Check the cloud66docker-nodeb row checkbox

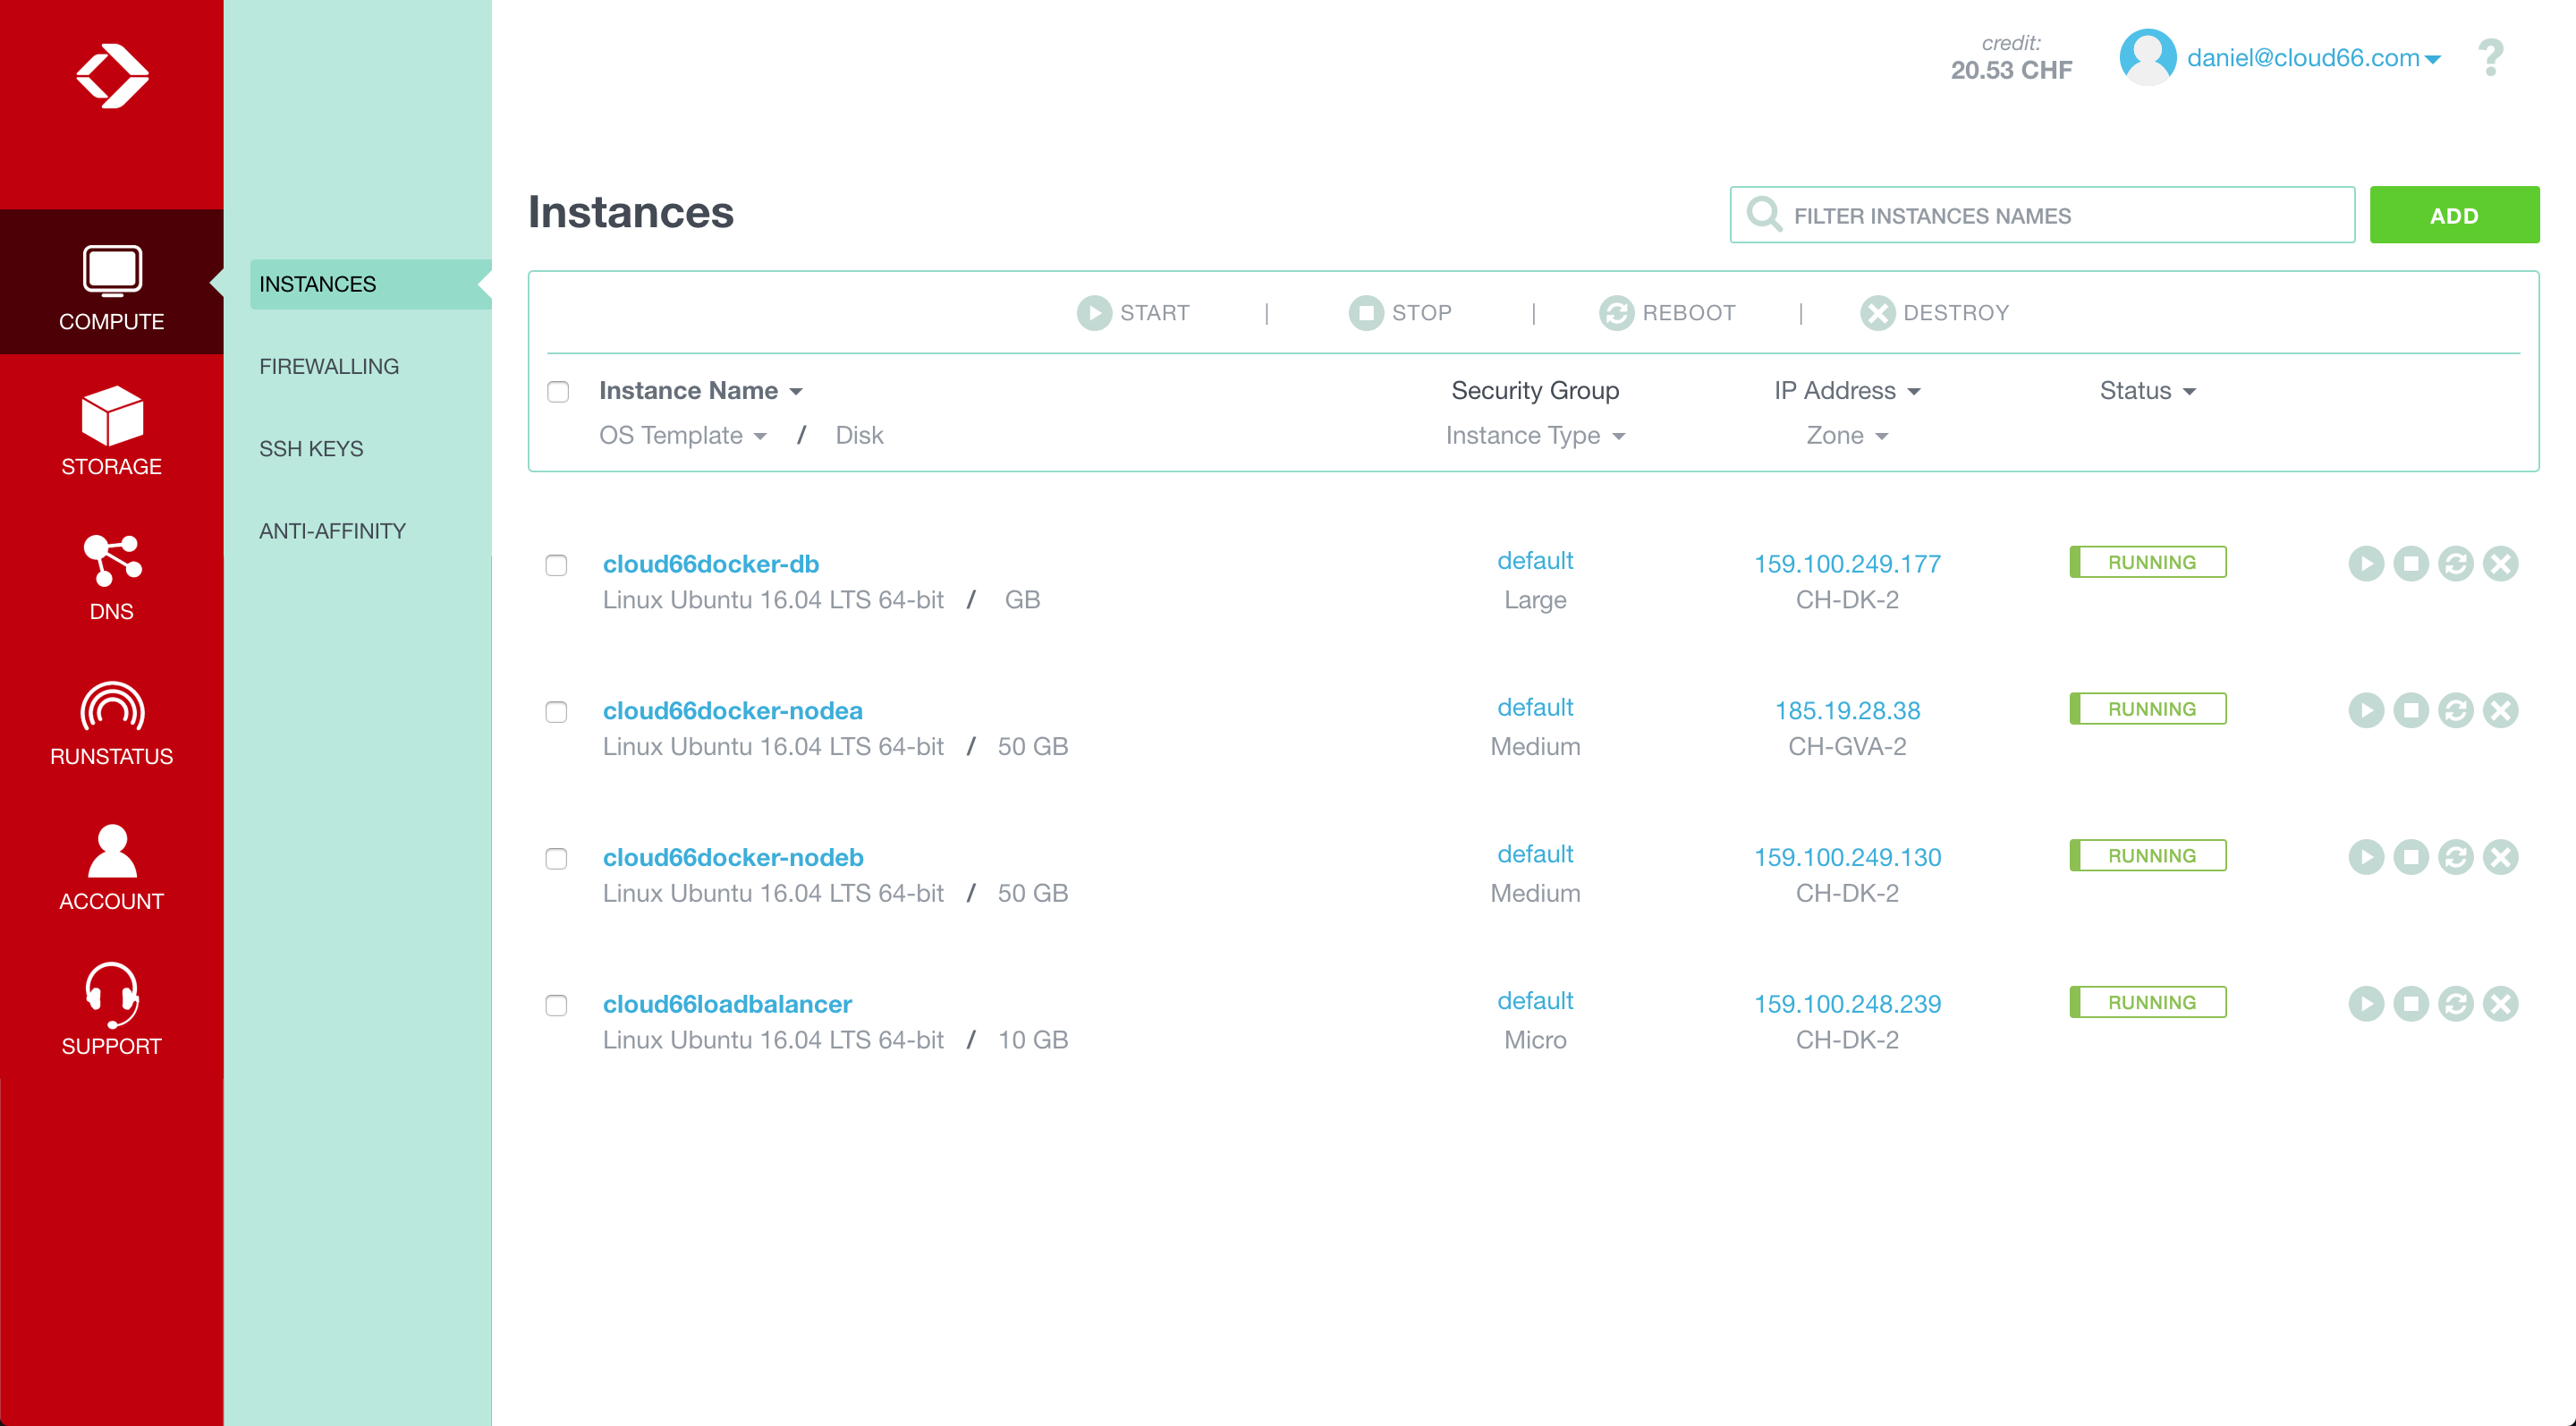click(x=556, y=859)
